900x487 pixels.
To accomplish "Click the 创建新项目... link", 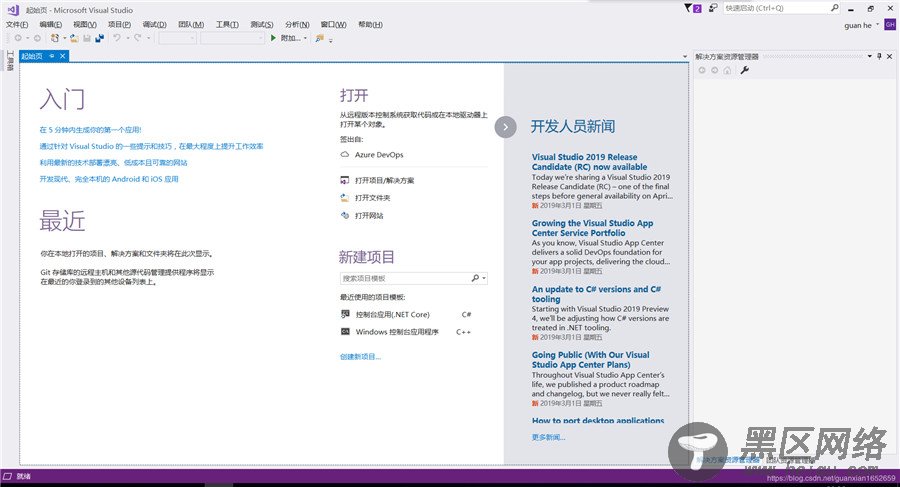I will coord(360,357).
